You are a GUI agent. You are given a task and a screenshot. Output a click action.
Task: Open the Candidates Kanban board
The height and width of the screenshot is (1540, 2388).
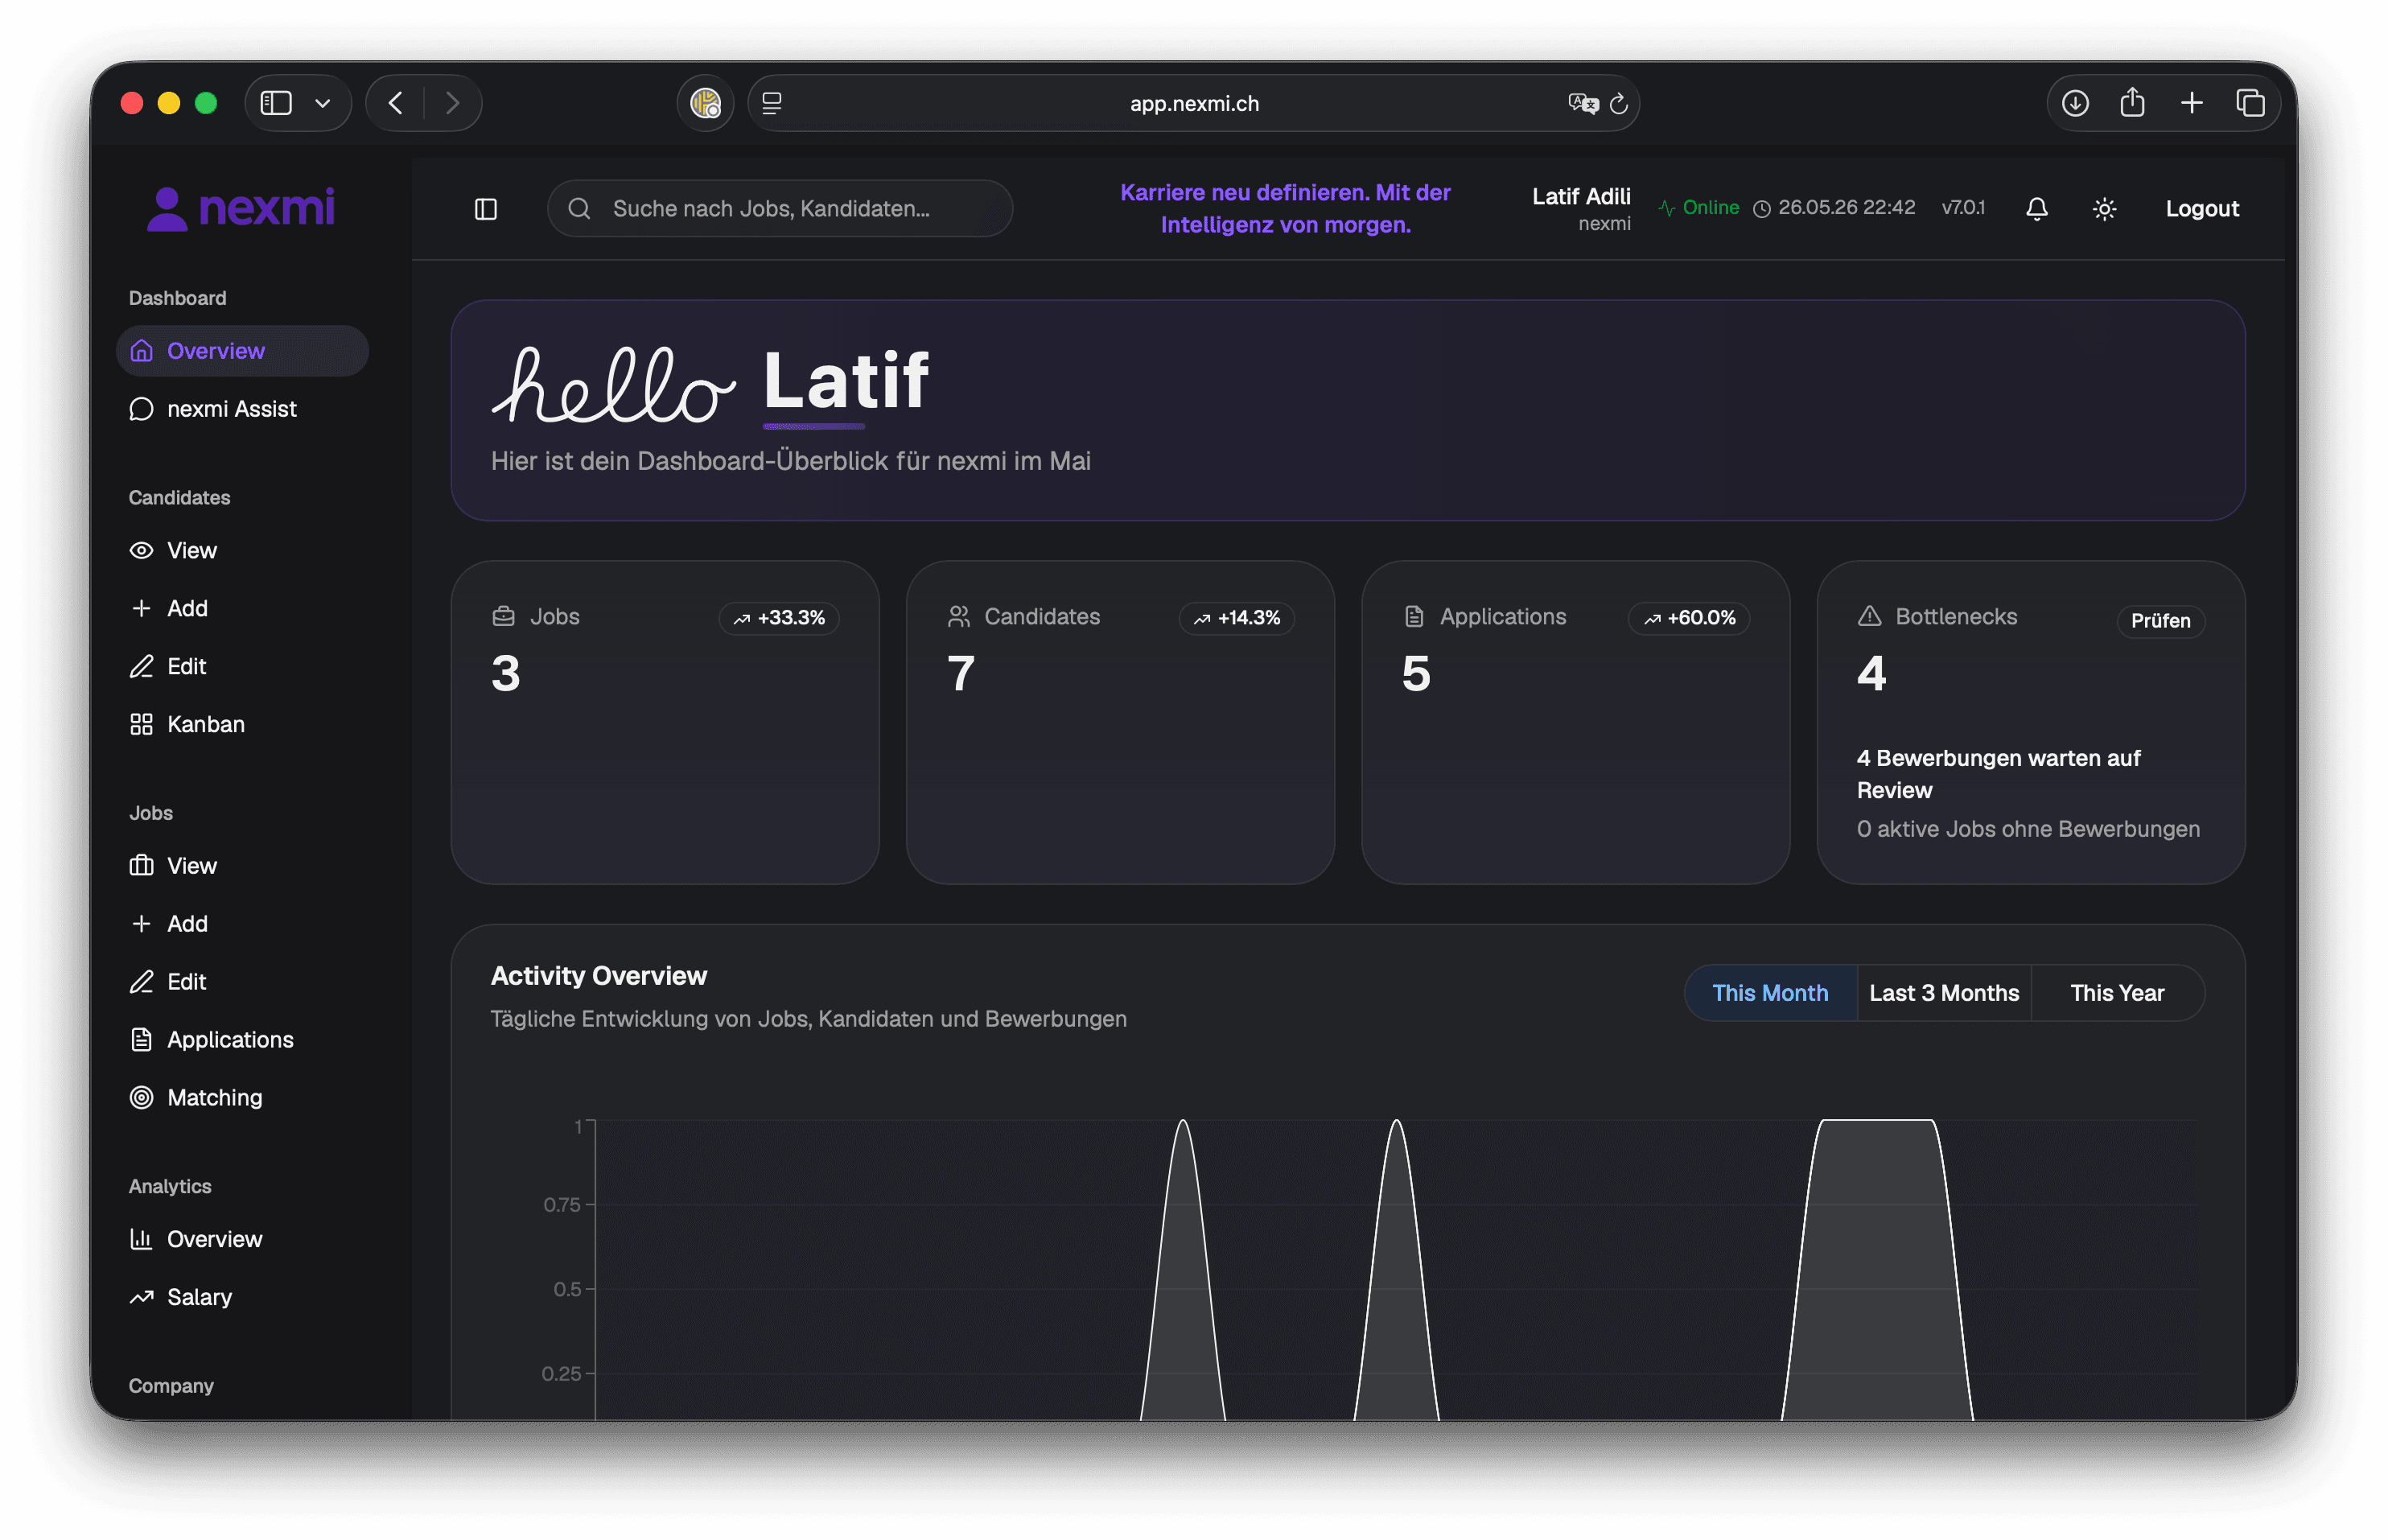(242, 724)
